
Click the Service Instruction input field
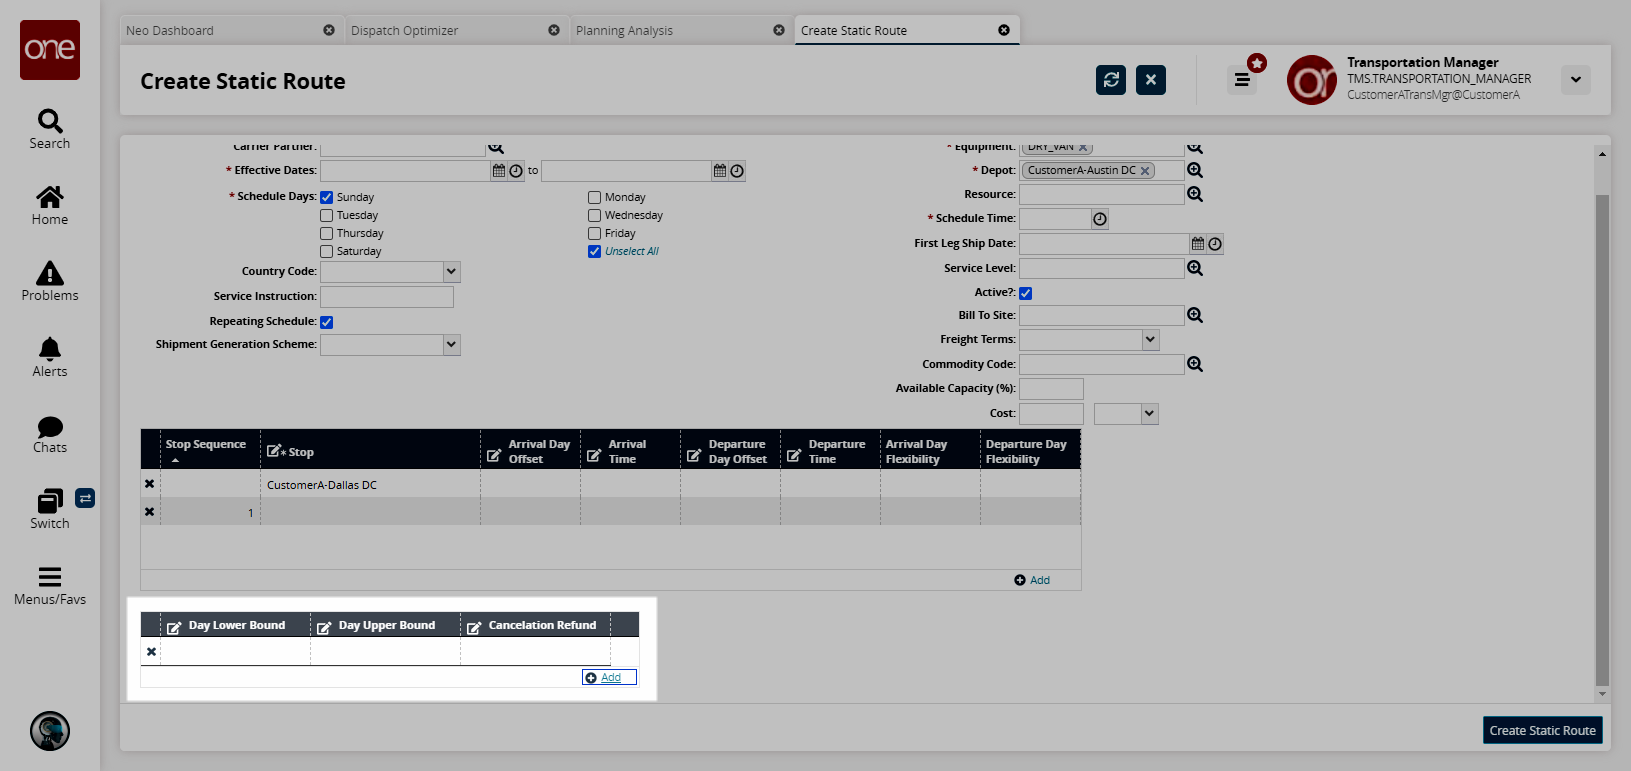387,297
